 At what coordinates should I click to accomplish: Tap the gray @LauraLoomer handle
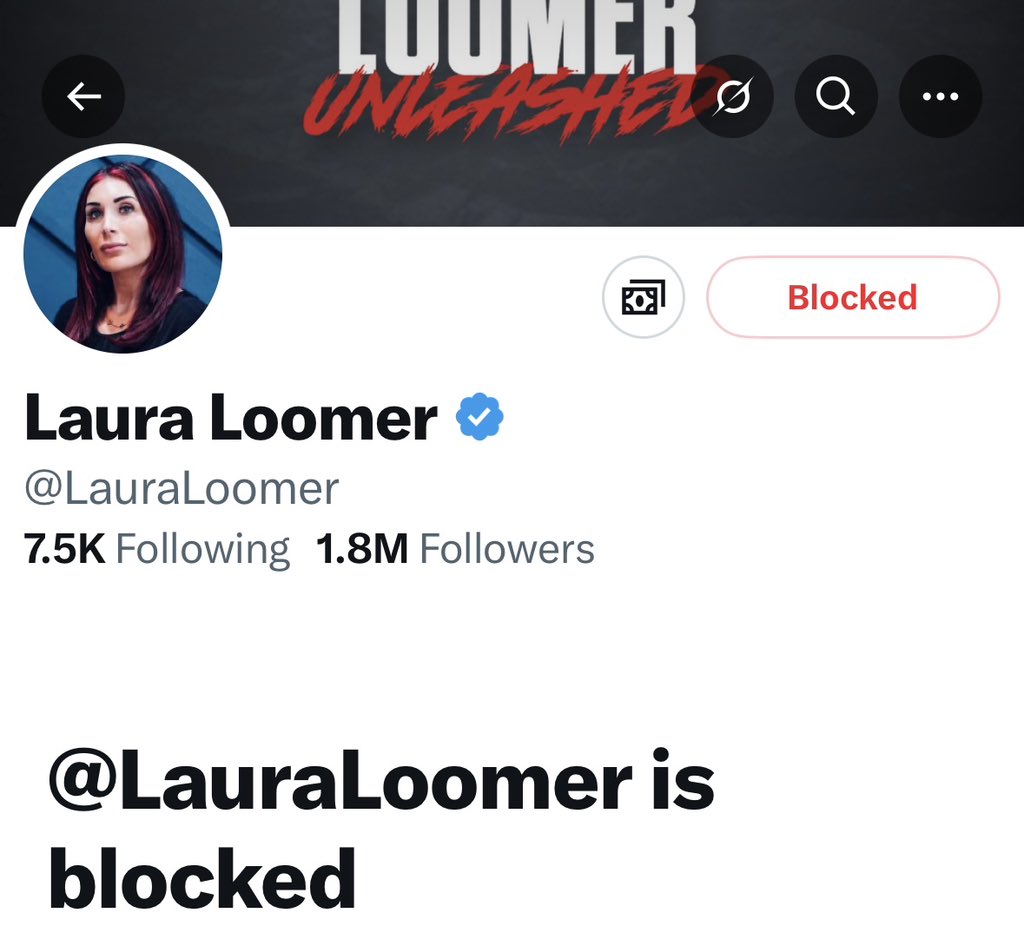(182, 488)
